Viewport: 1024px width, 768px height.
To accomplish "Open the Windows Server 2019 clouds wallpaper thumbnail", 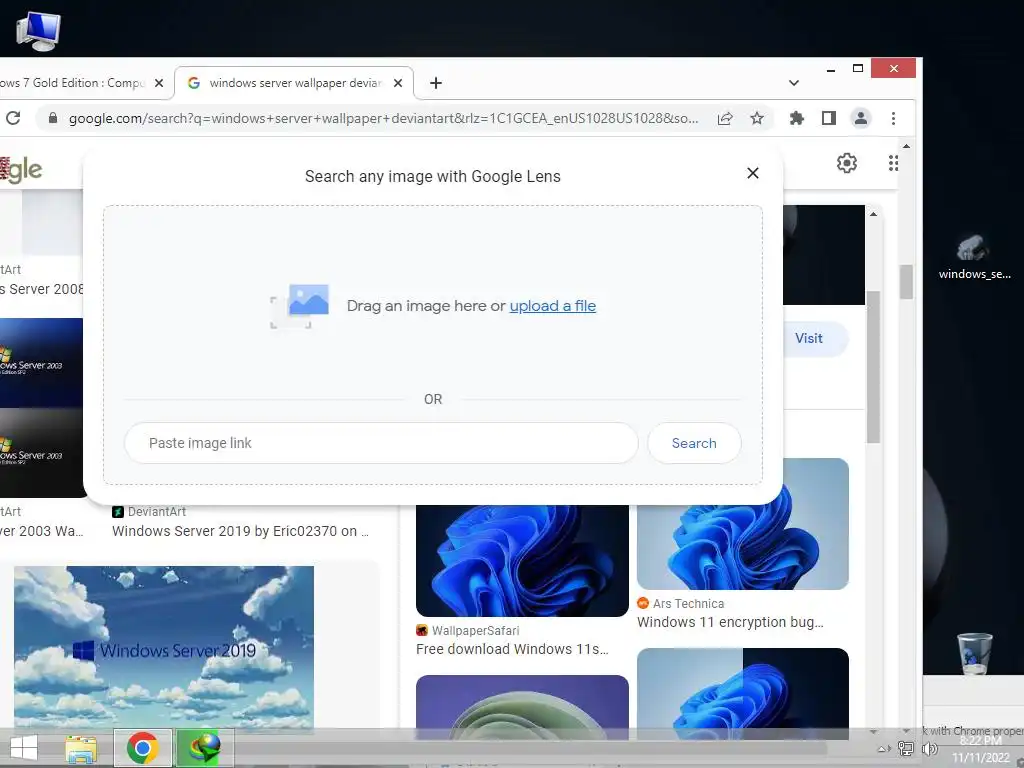I will [164, 648].
